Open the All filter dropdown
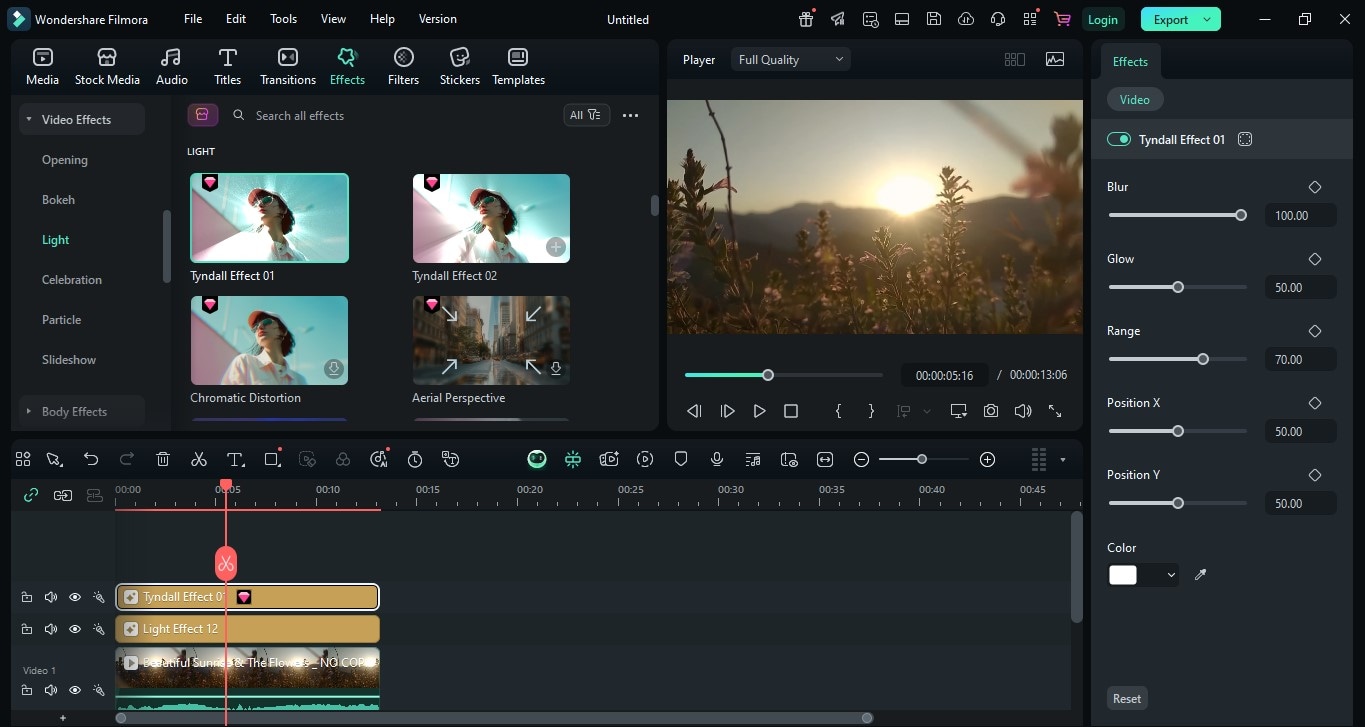The width and height of the screenshot is (1365, 727). (586, 115)
